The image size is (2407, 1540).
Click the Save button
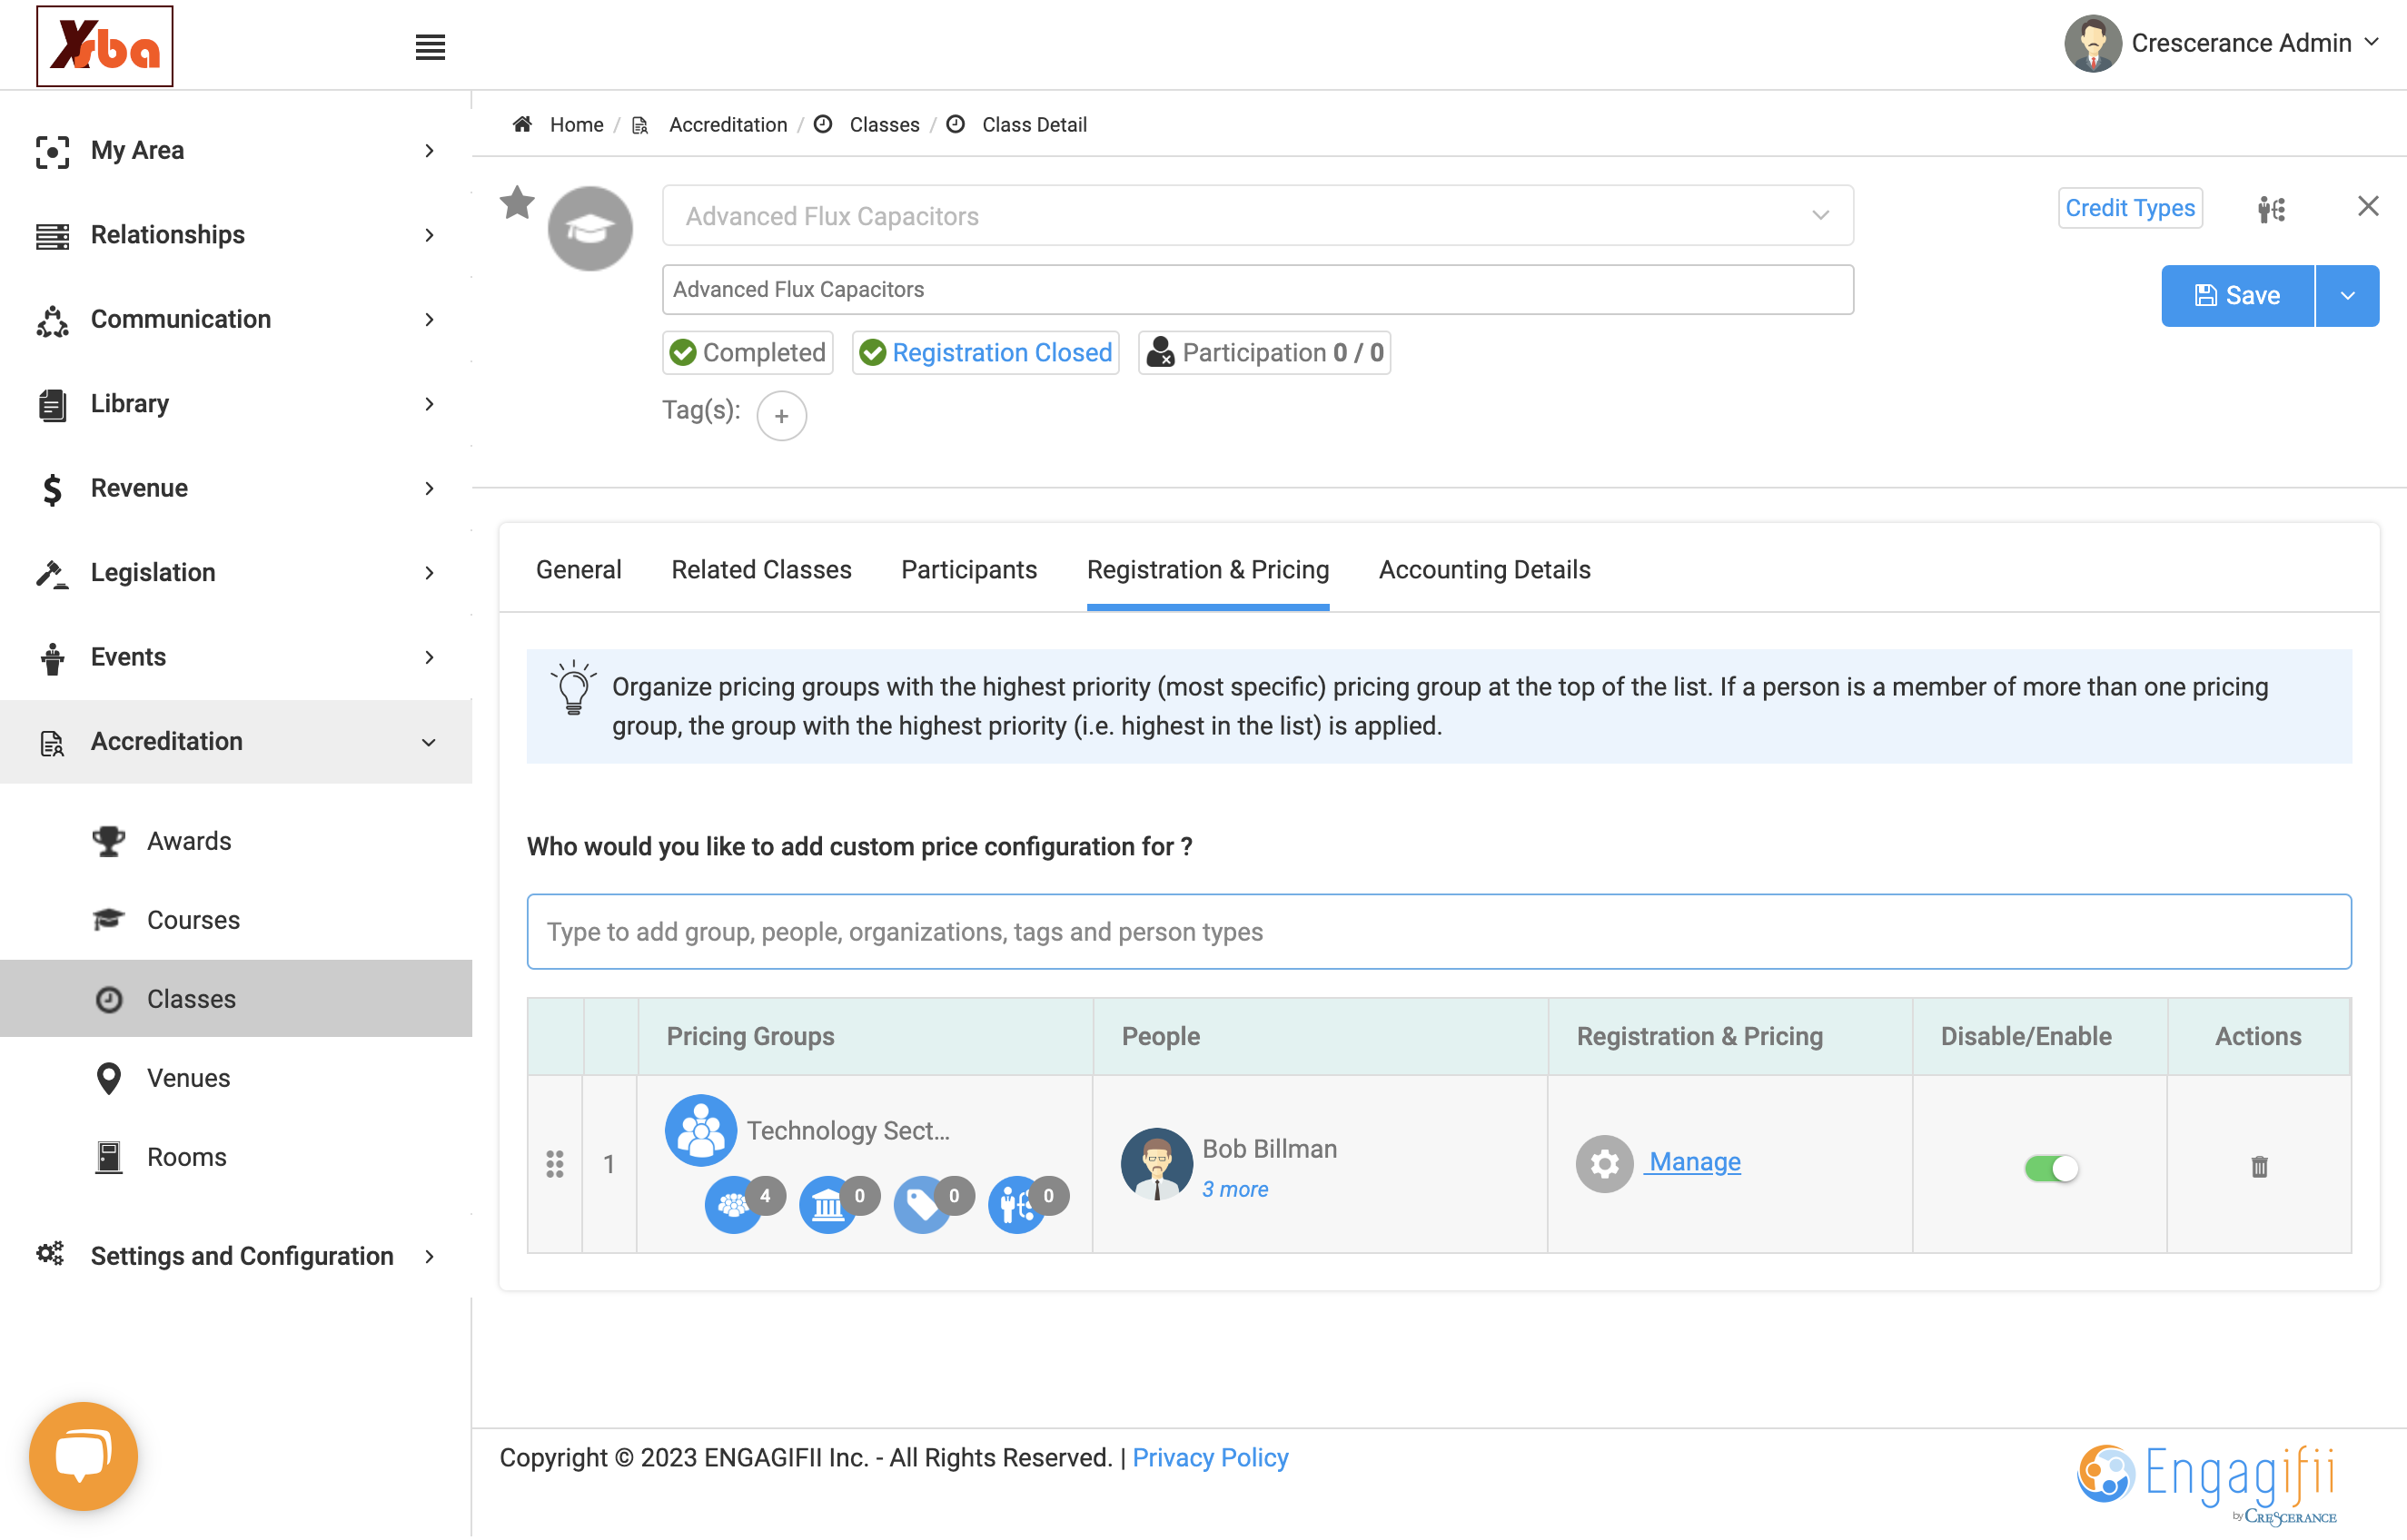click(x=2237, y=295)
